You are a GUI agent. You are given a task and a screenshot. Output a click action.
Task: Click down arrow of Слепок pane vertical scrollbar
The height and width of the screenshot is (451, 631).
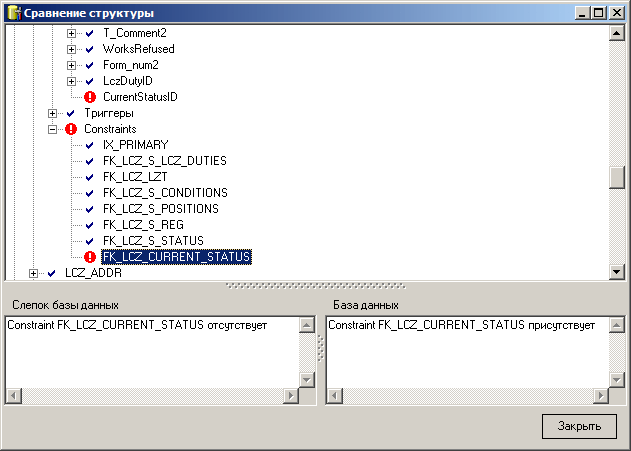coord(307,379)
